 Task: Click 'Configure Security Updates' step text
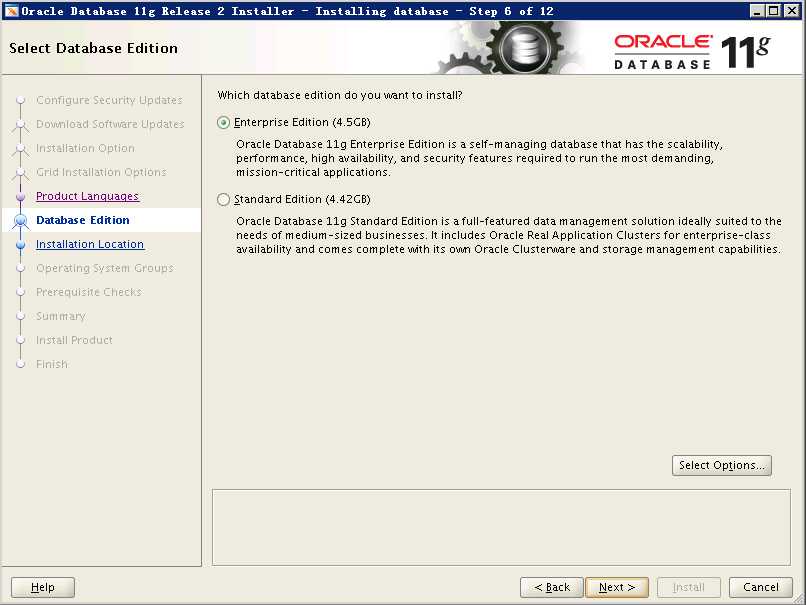point(109,100)
